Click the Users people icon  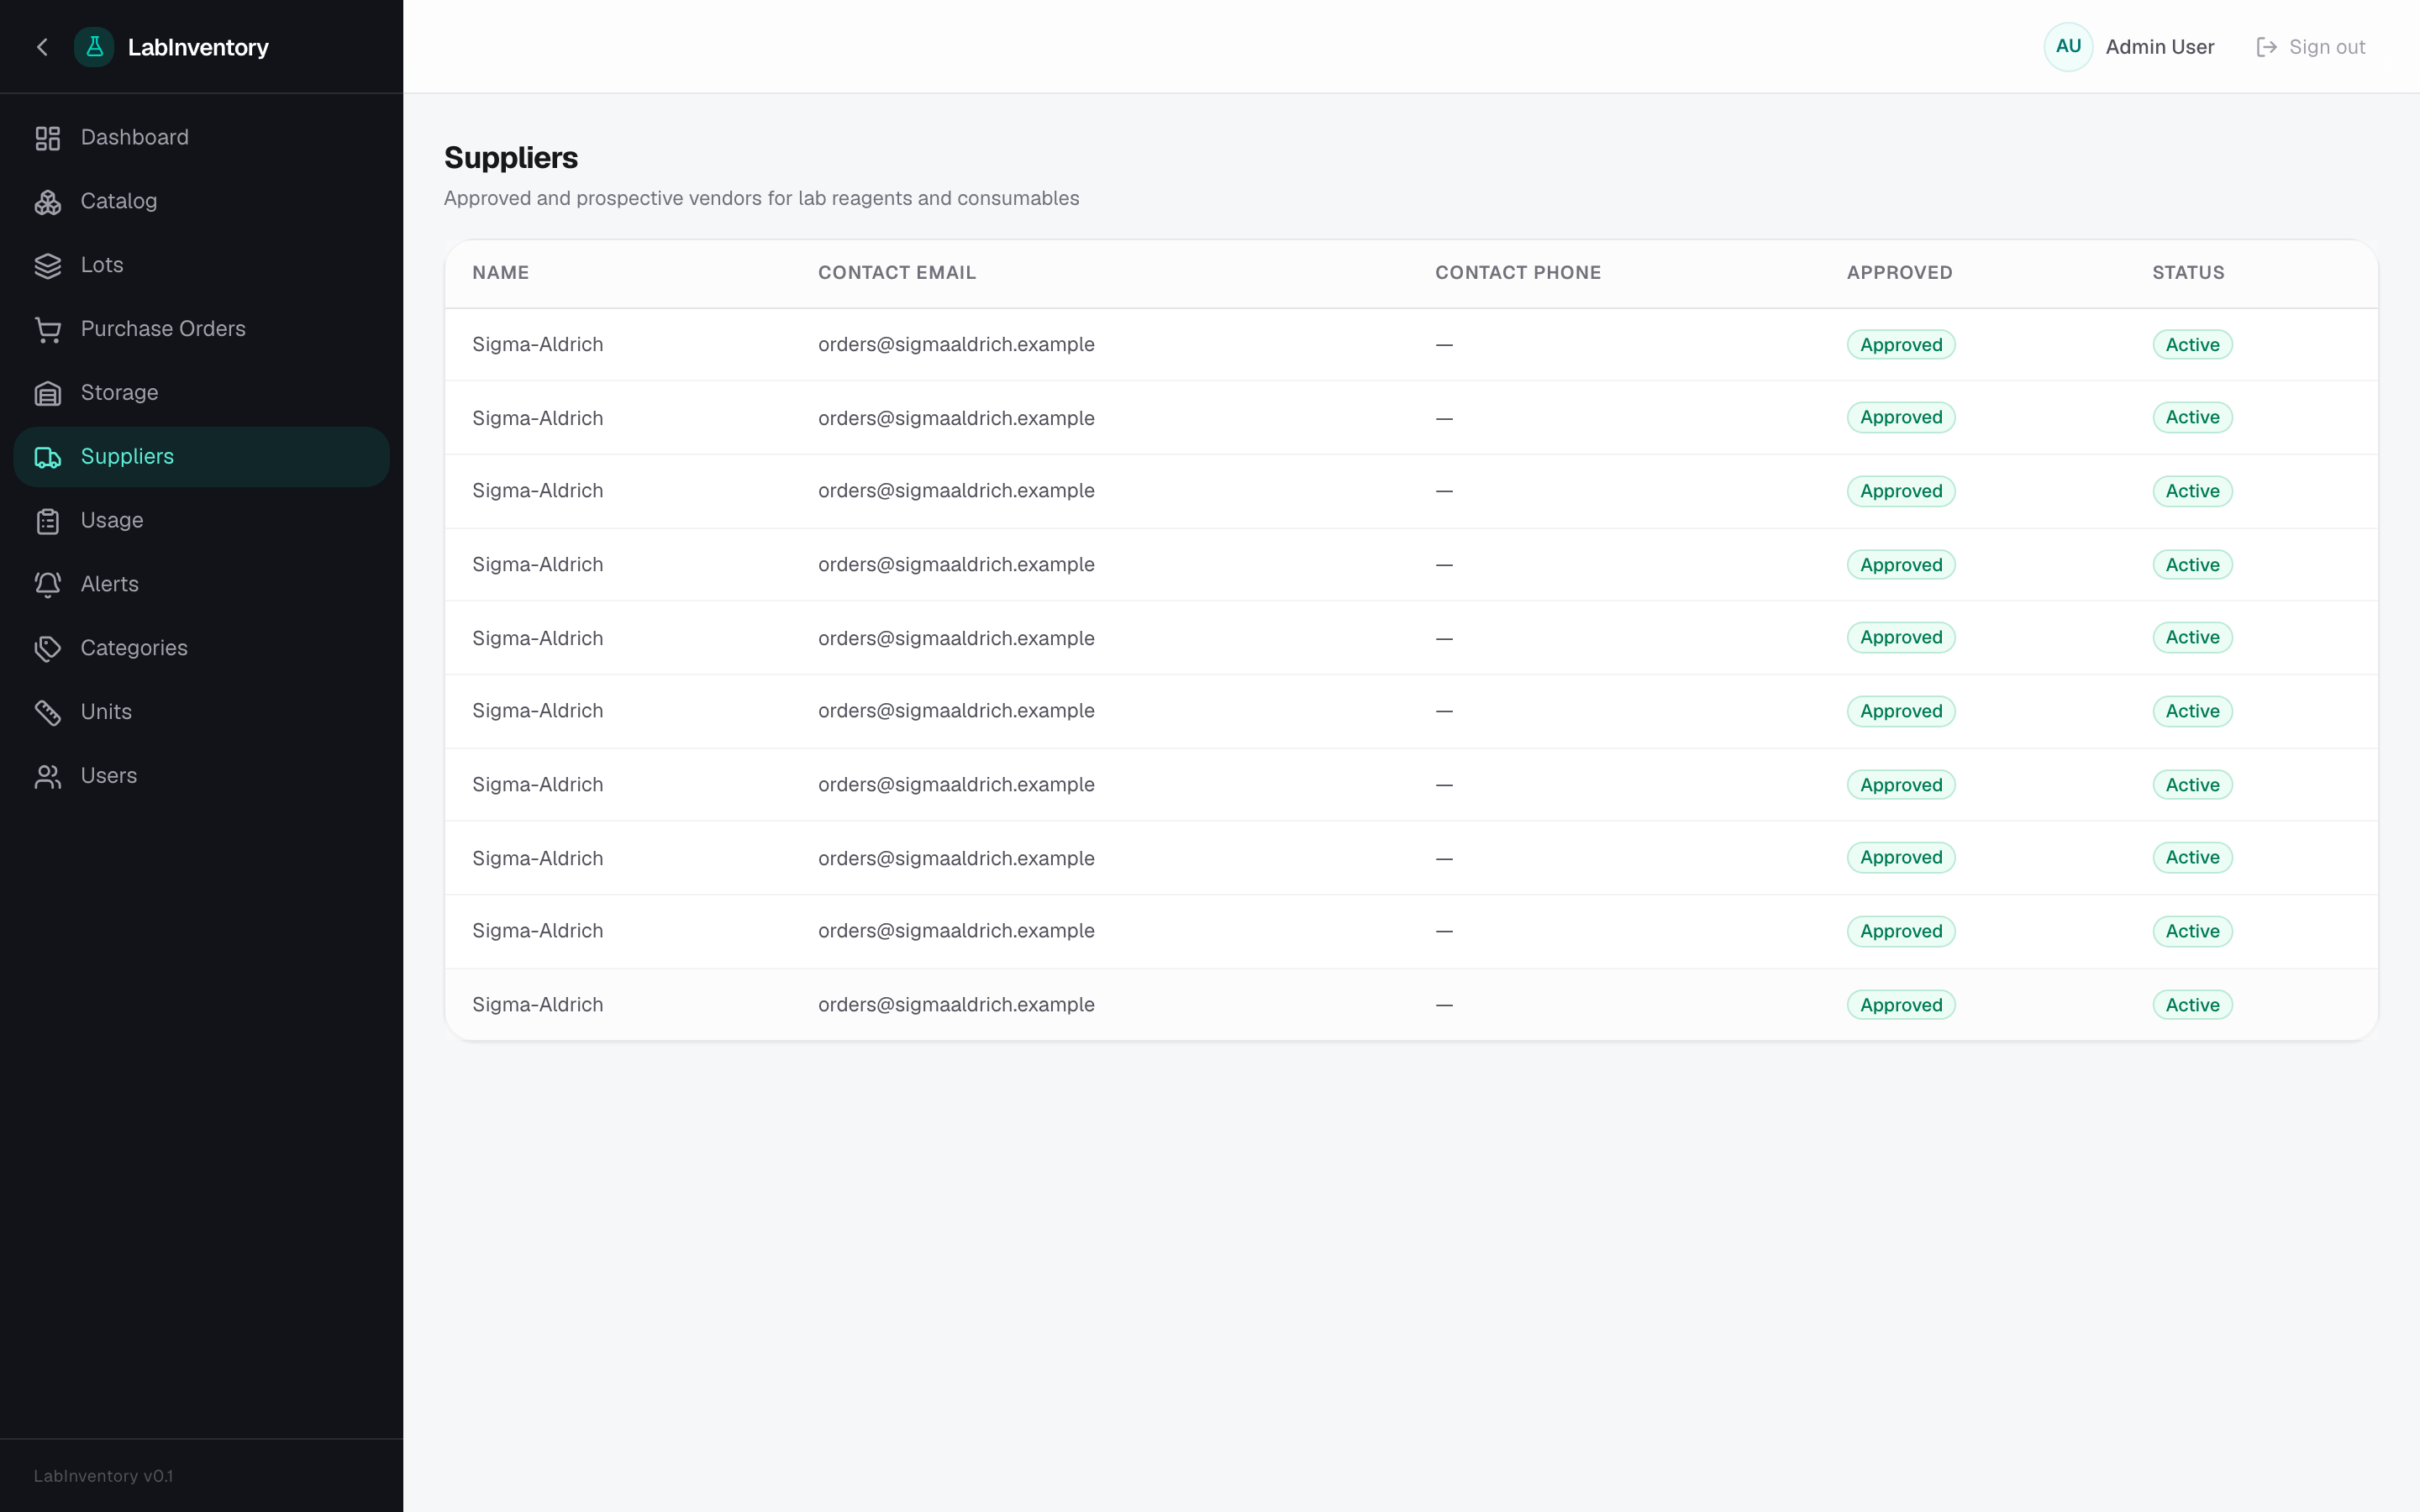coord(48,777)
